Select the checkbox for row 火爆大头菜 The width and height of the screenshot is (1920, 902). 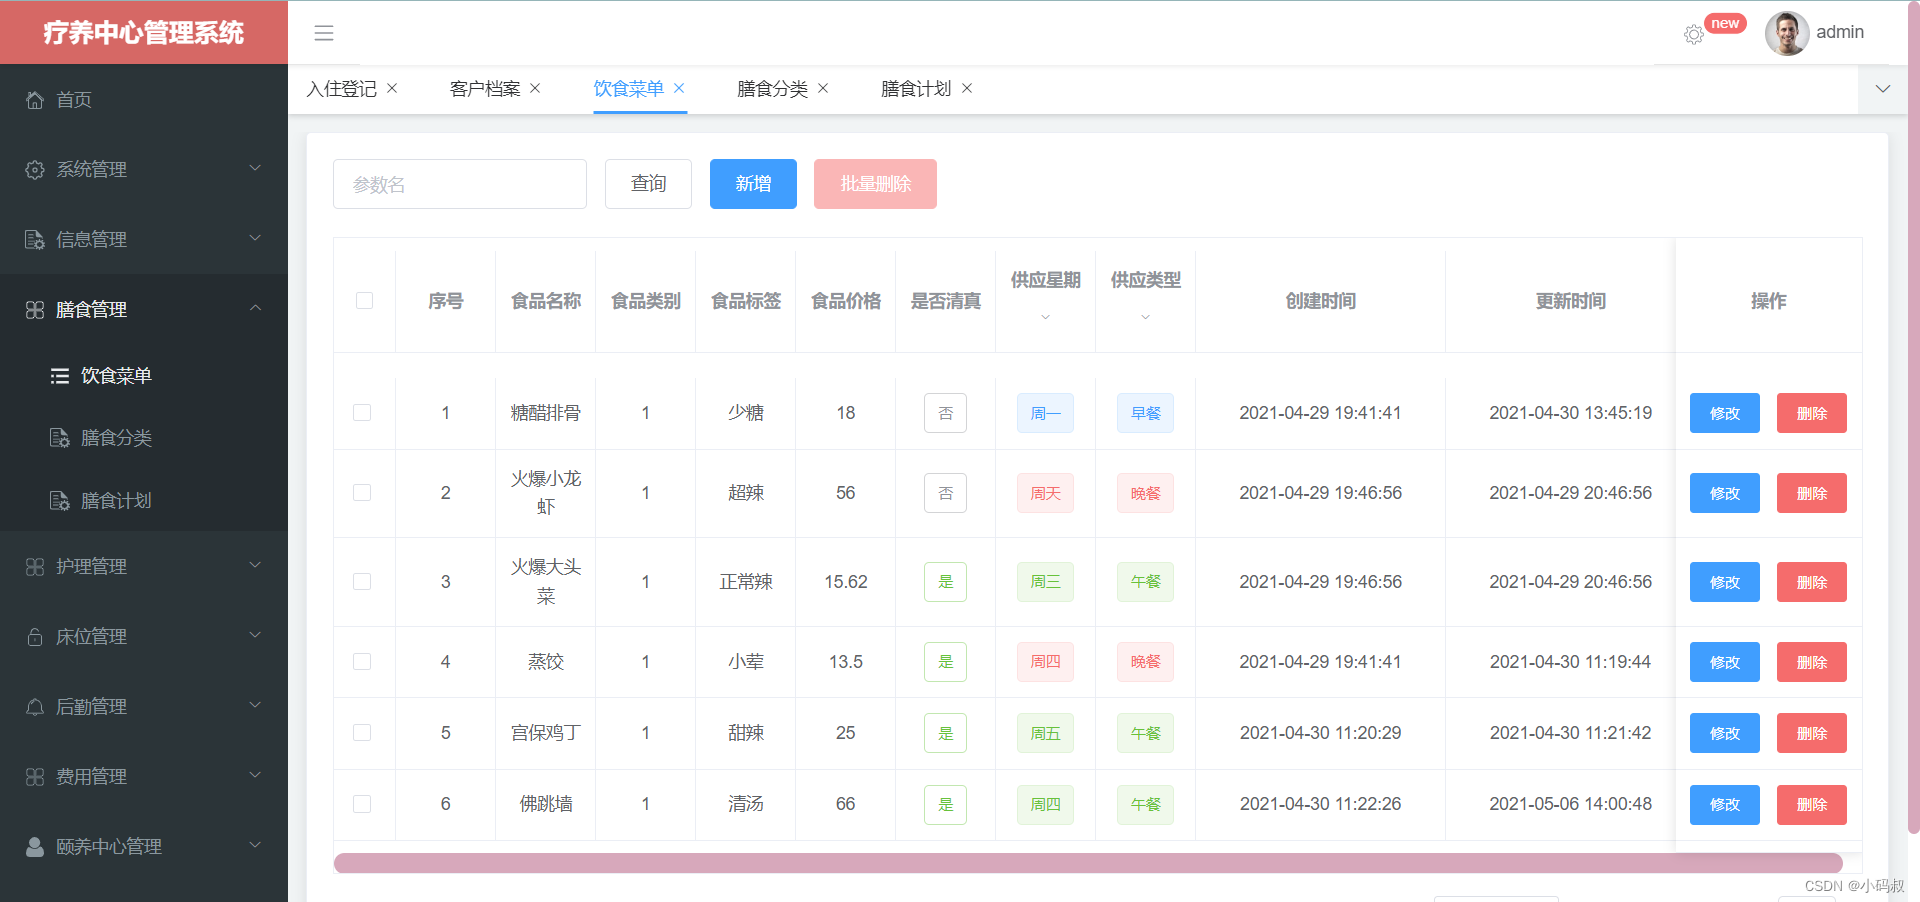362,582
